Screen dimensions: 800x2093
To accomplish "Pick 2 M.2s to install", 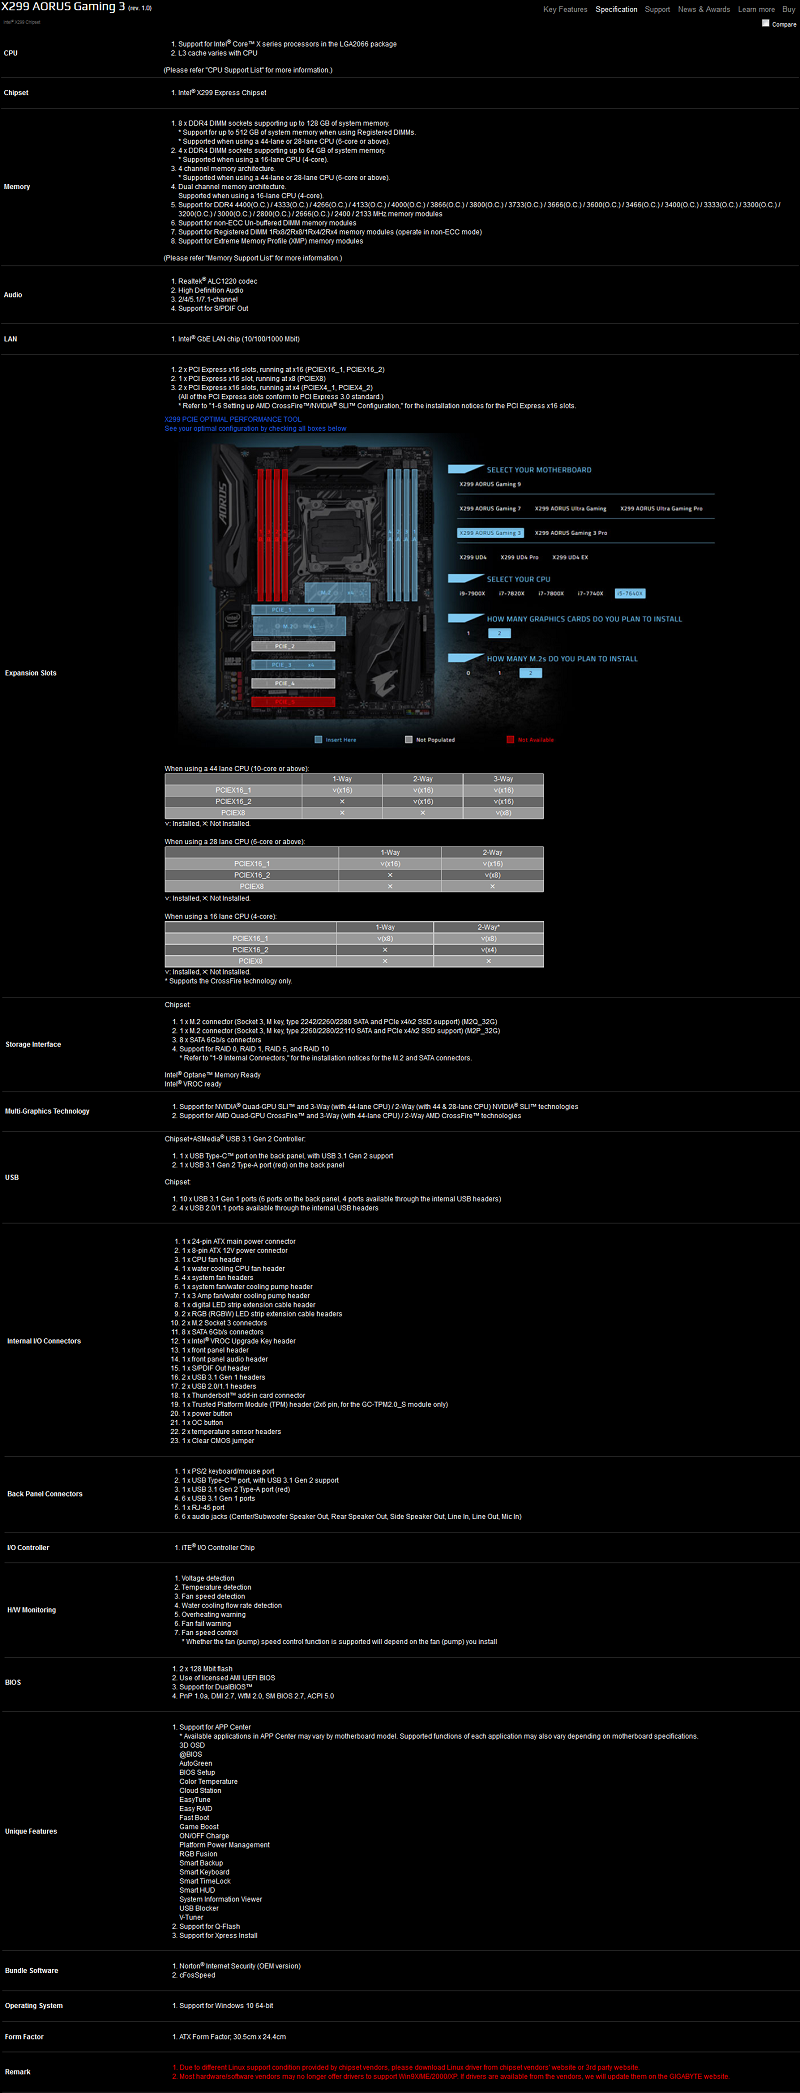I will [530, 673].
